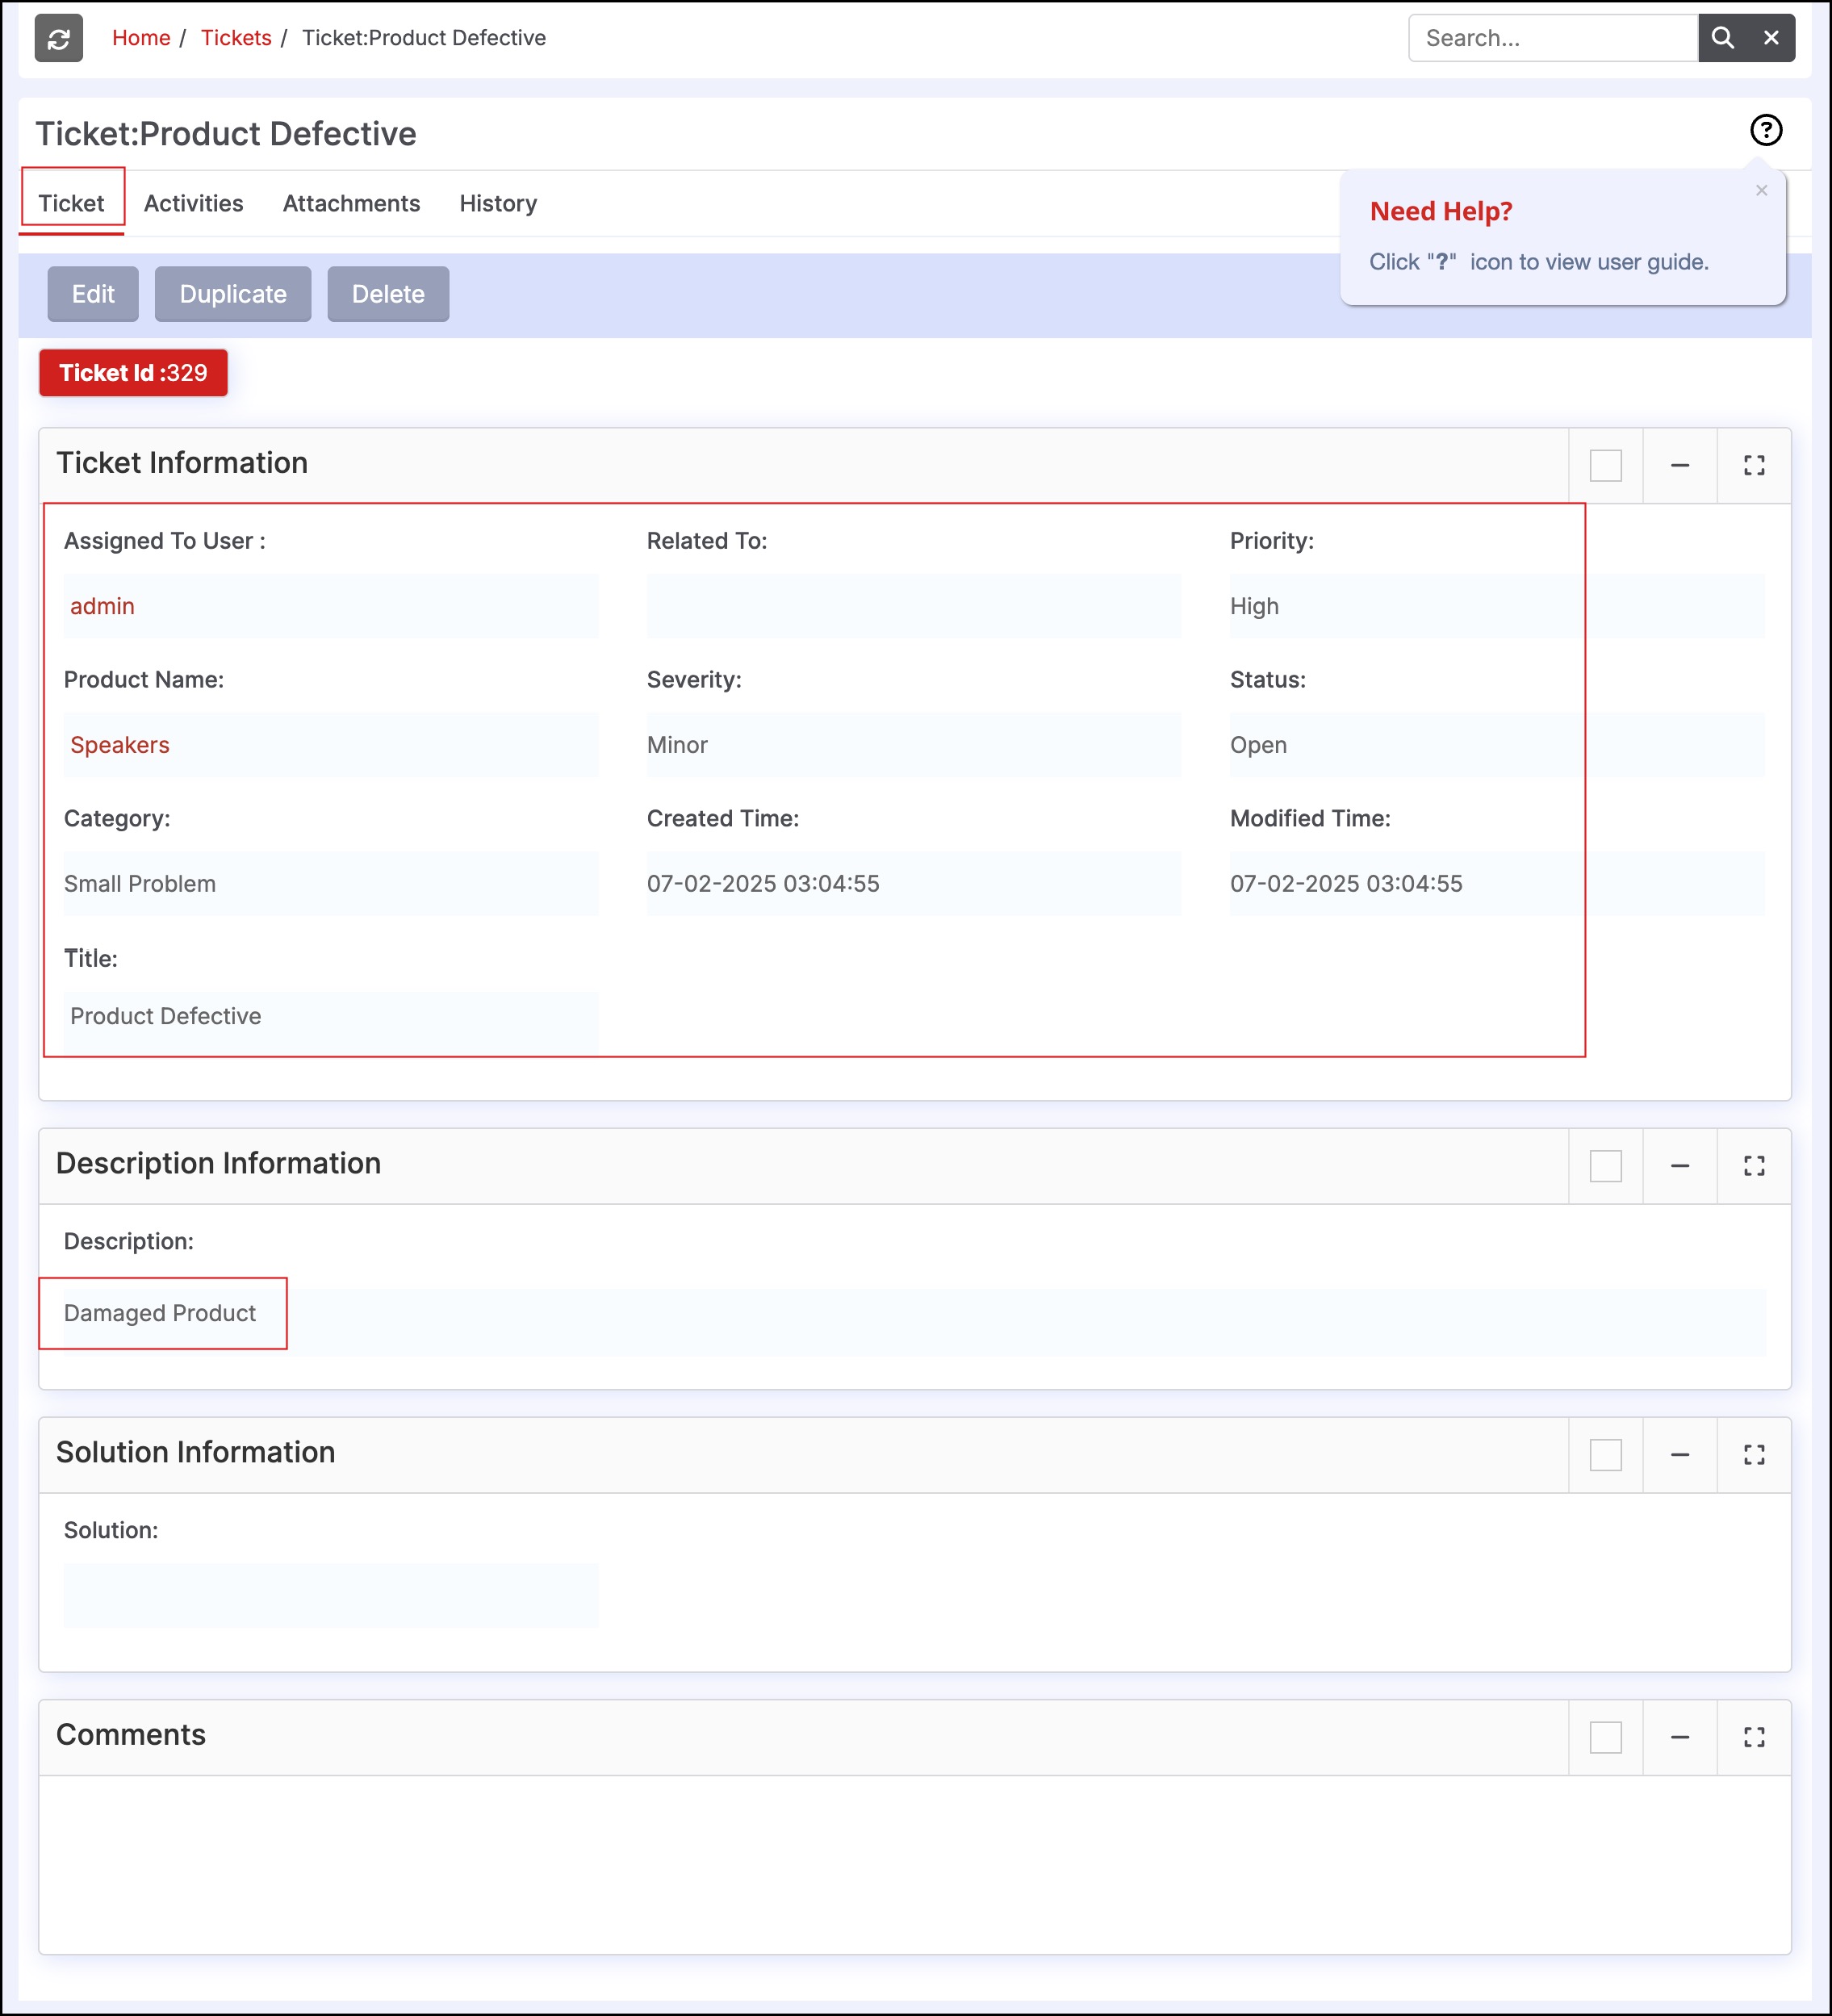Go to Tickets breadcrumb link
The height and width of the screenshot is (2016, 1832).
[236, 38]
